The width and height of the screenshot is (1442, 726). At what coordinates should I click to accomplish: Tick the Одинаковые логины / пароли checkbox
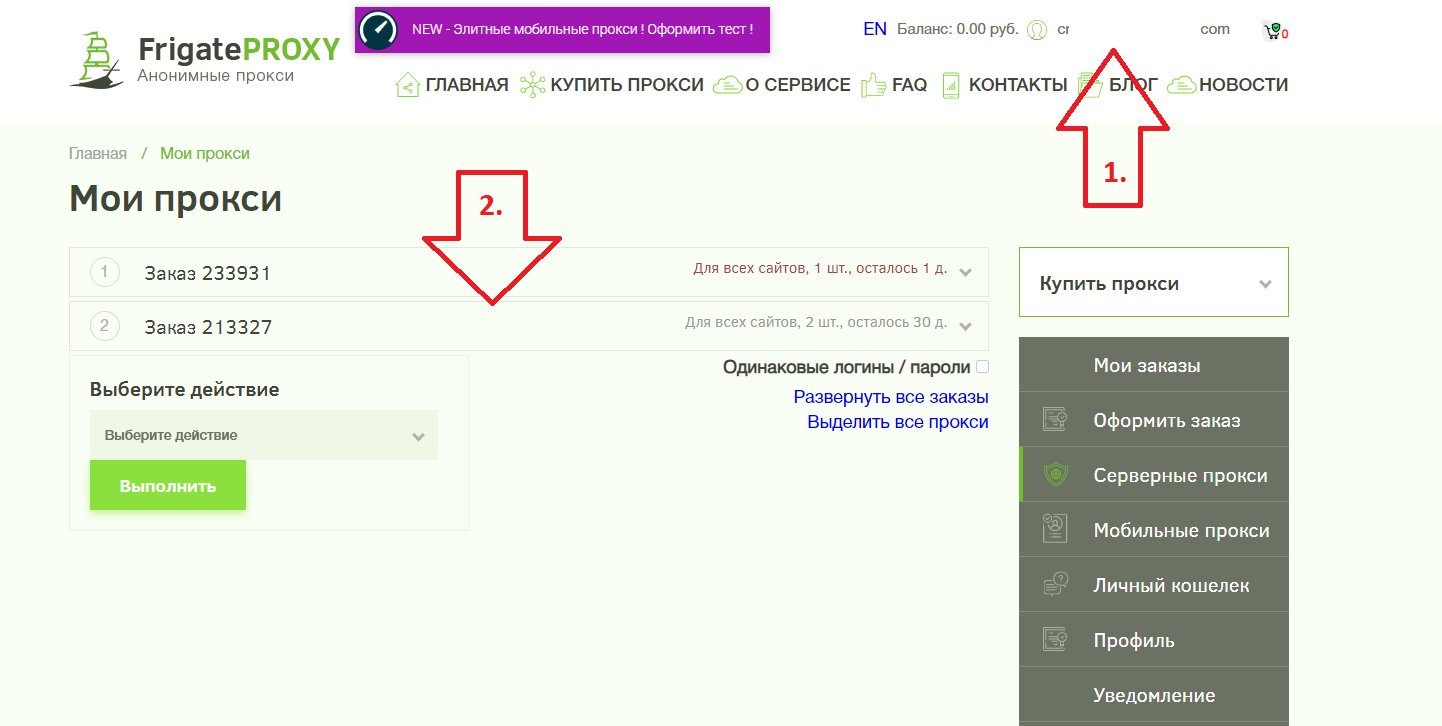click(982, 367)
